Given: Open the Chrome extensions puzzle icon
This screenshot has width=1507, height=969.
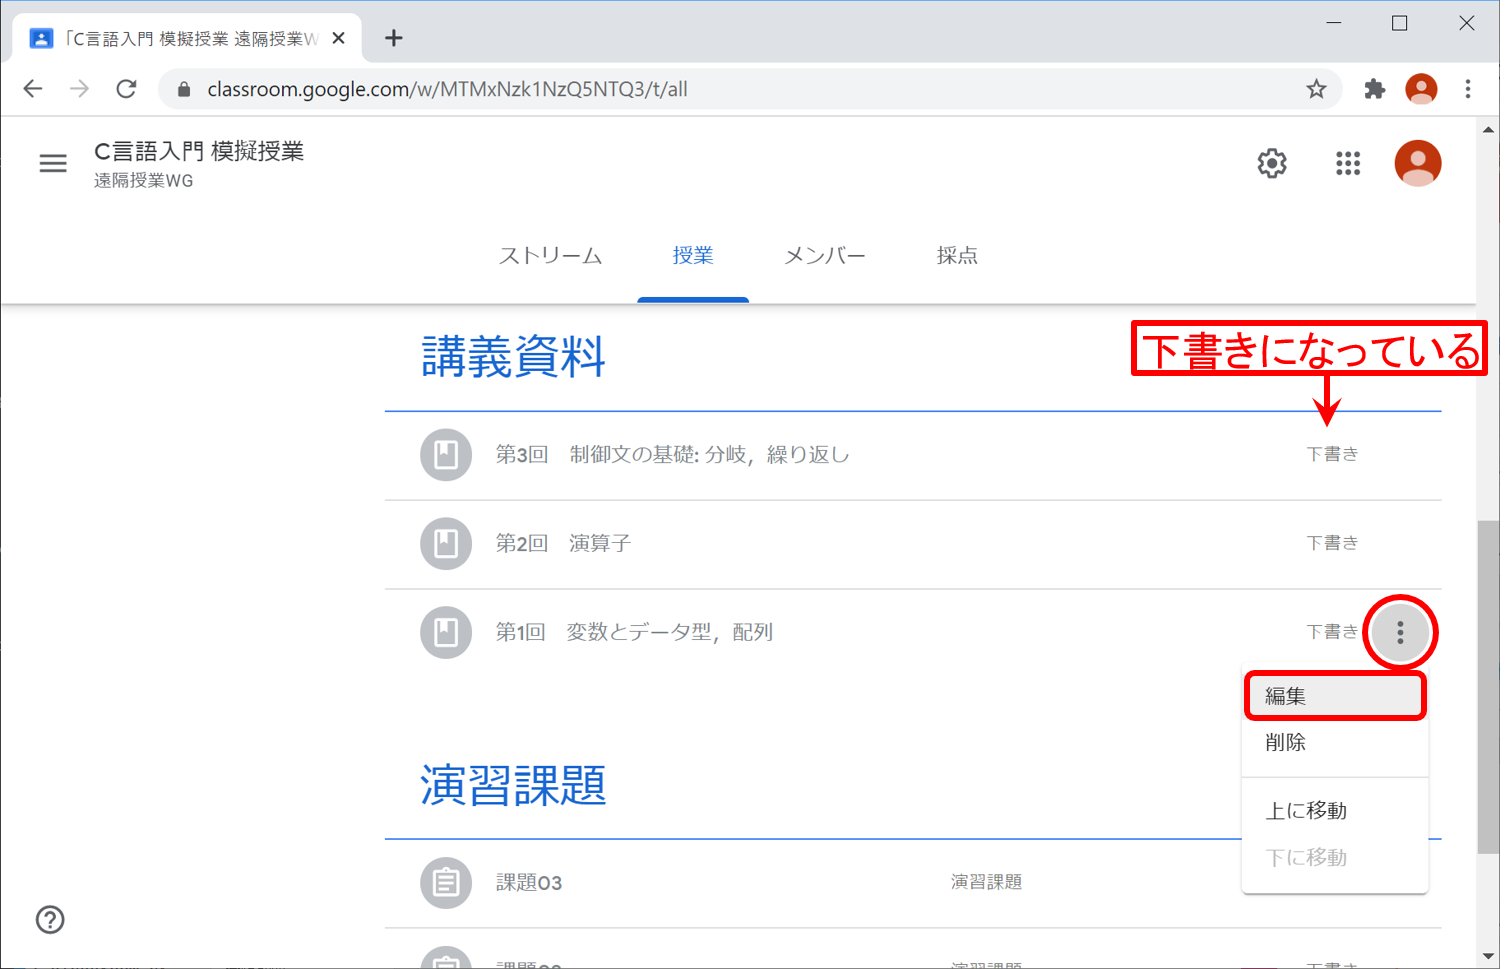Looking at the screenshot, I should coord(1374,89).
